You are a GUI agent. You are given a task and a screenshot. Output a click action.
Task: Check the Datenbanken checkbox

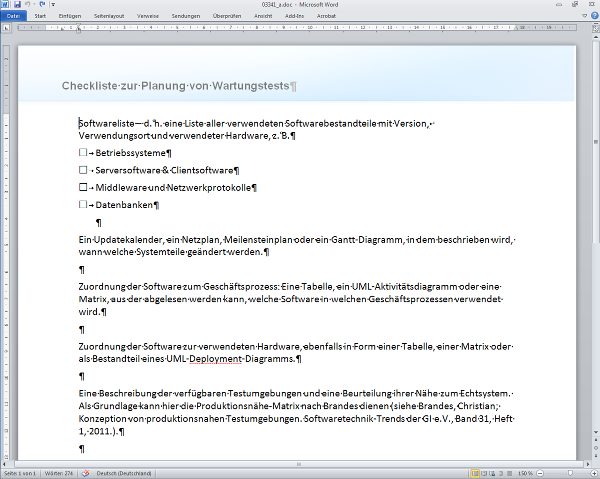82,204
